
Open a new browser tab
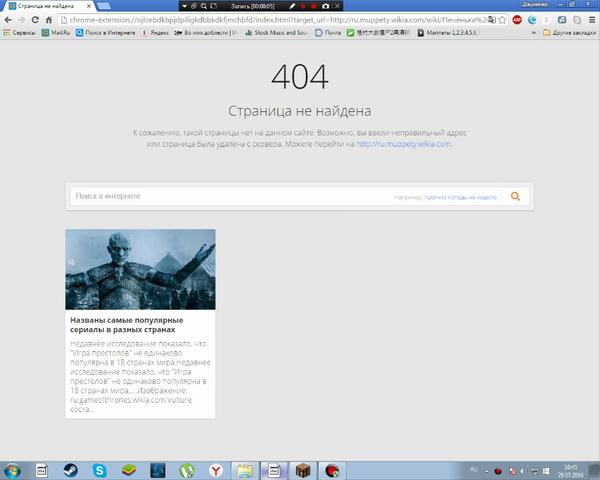click(x=104, y=6)
